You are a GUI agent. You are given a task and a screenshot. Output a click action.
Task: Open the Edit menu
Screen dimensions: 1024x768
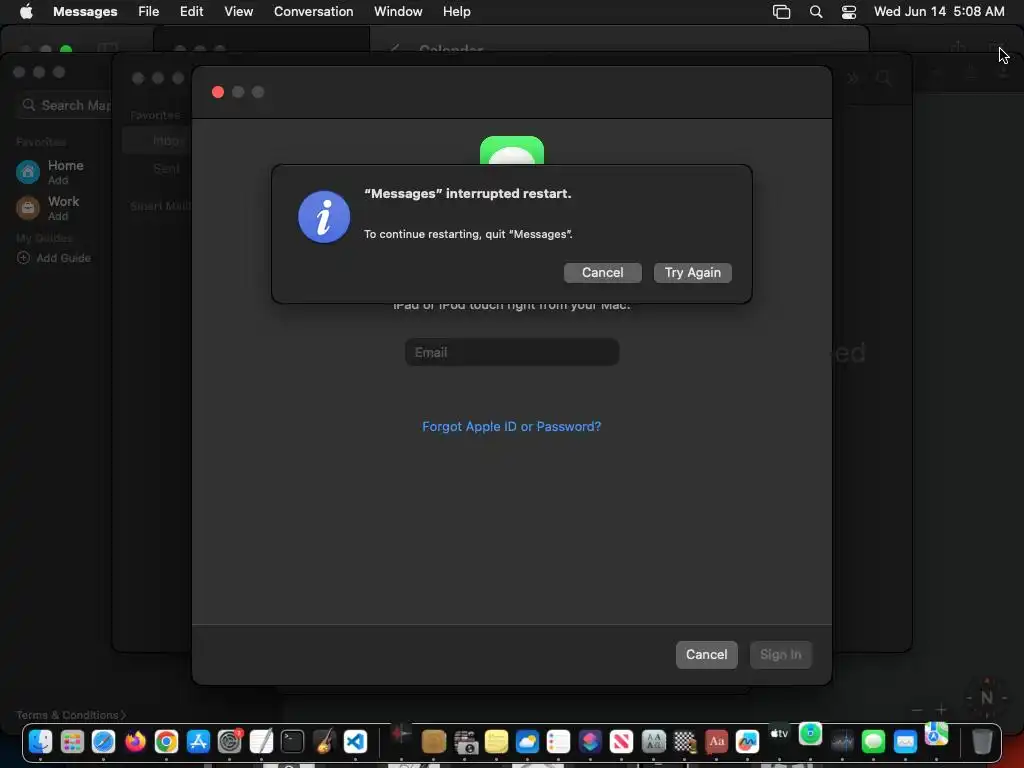(191, 12)
